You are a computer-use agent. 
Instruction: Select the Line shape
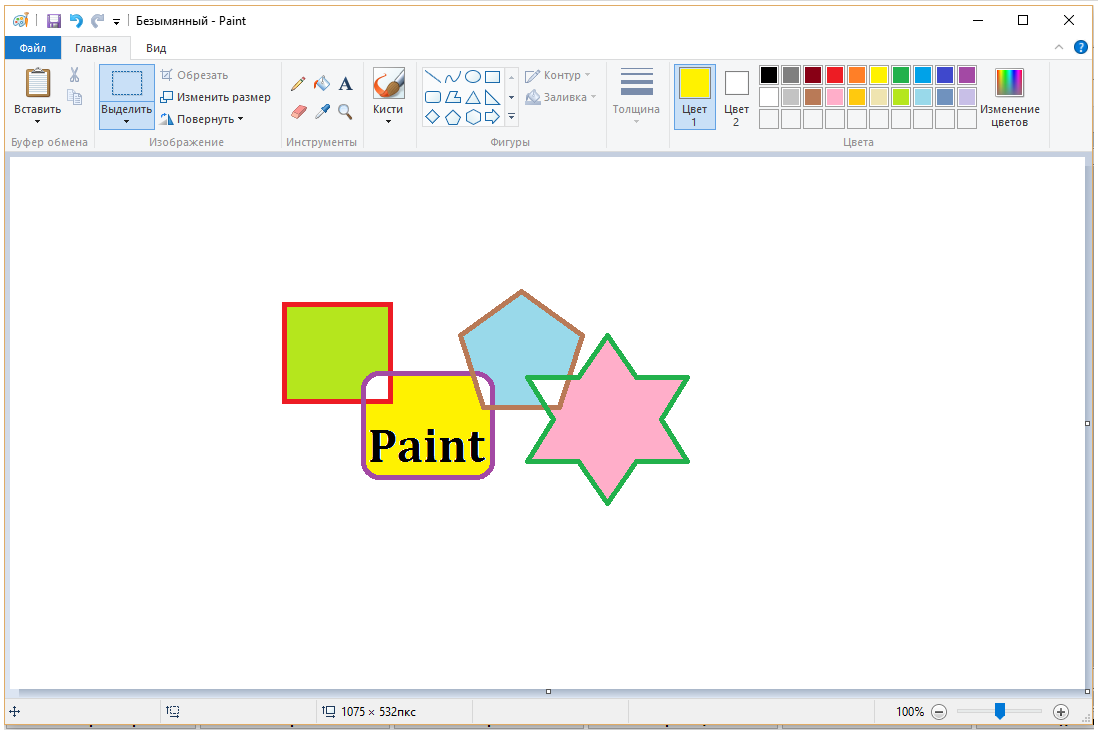pyautogui.click(x=433, y=77)
